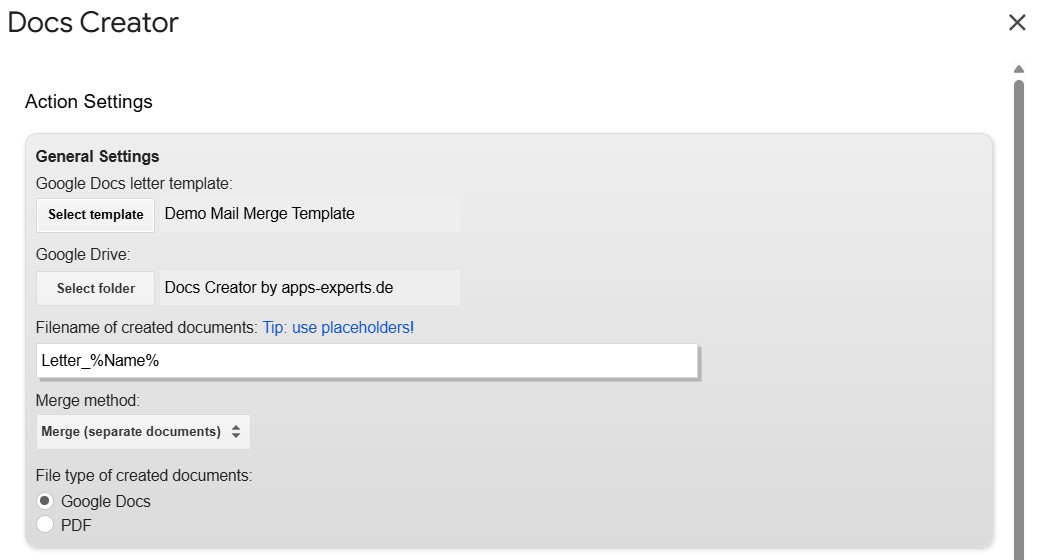Open the 'Tip: use placeholders!' link

pyautogui.click(x=338, y=327)
